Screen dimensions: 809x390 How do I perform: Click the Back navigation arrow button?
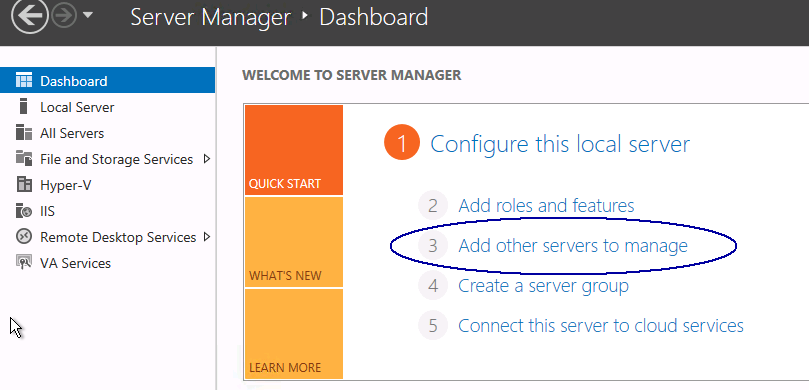coord(30,16)
